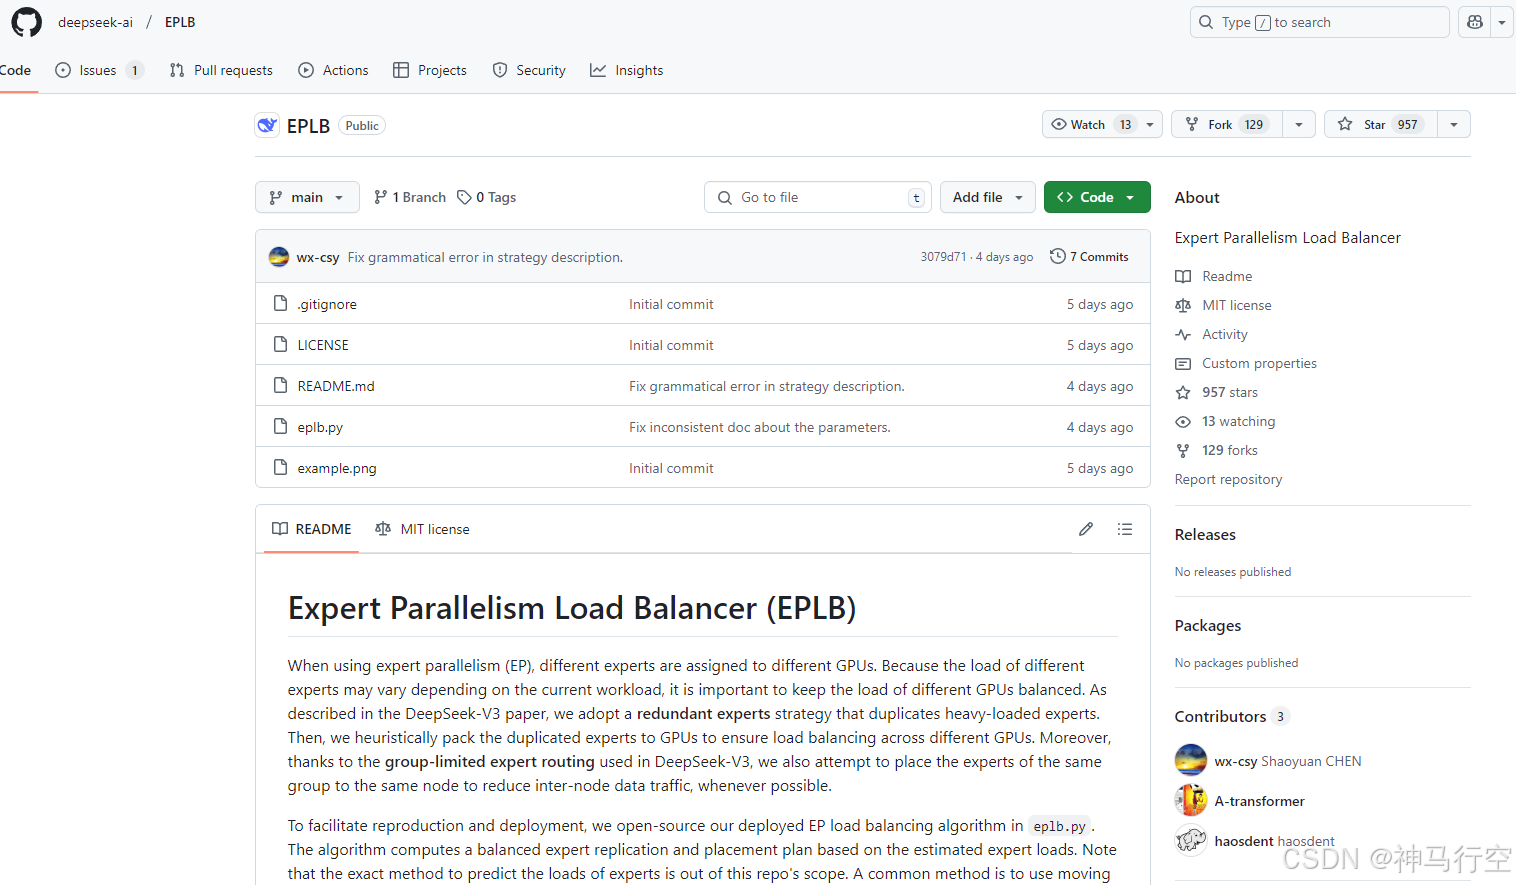Open the Contributors heading link

(1232, 716)
